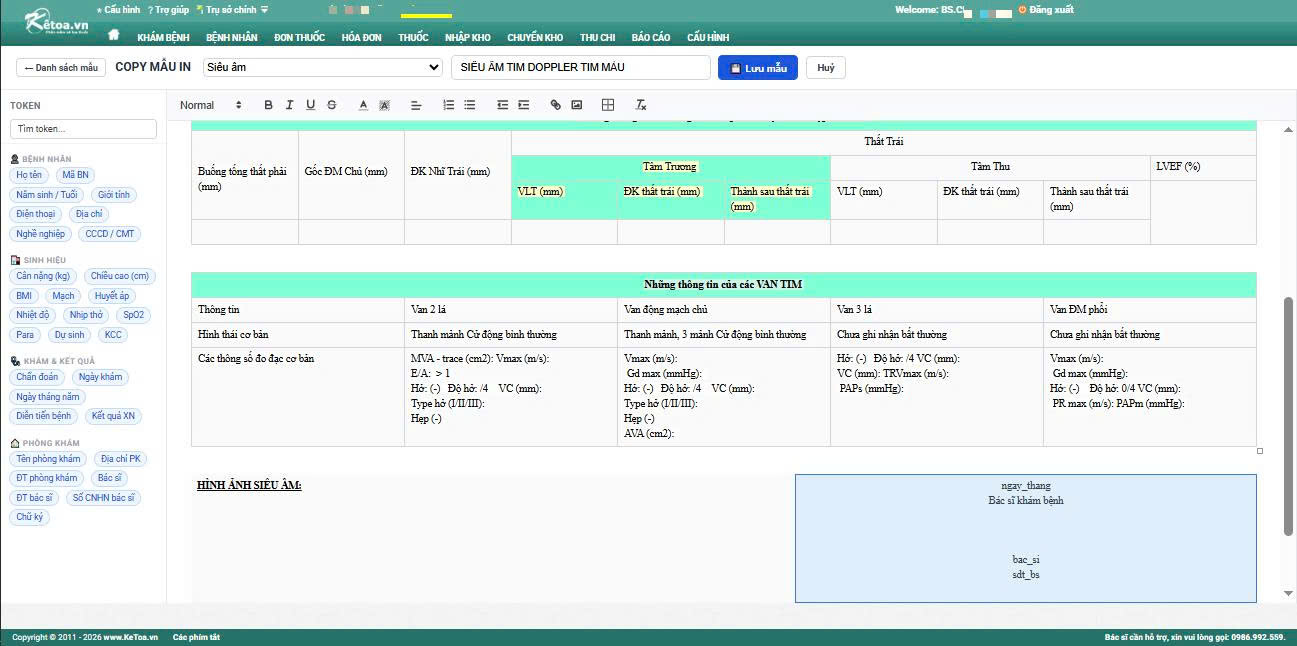Click the HÌNH ẢNH SIÊU ÂM heading text
Image resolution: width=1297 pixels, height=646 pixels.
click(249, 486)
